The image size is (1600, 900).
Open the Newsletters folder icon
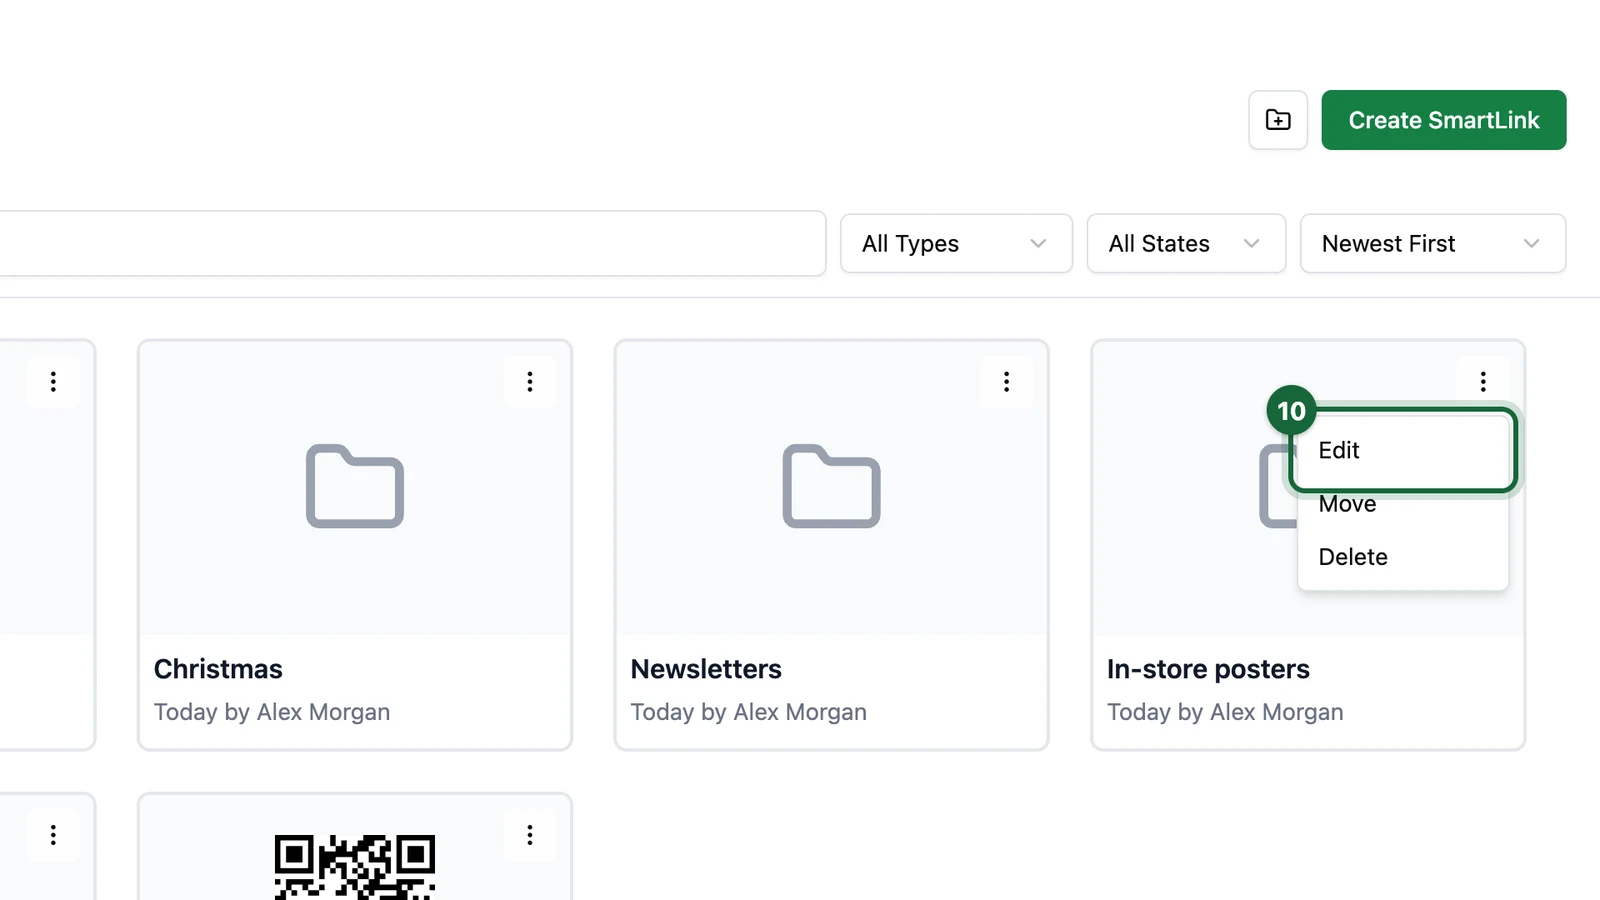tap(831, 486)
